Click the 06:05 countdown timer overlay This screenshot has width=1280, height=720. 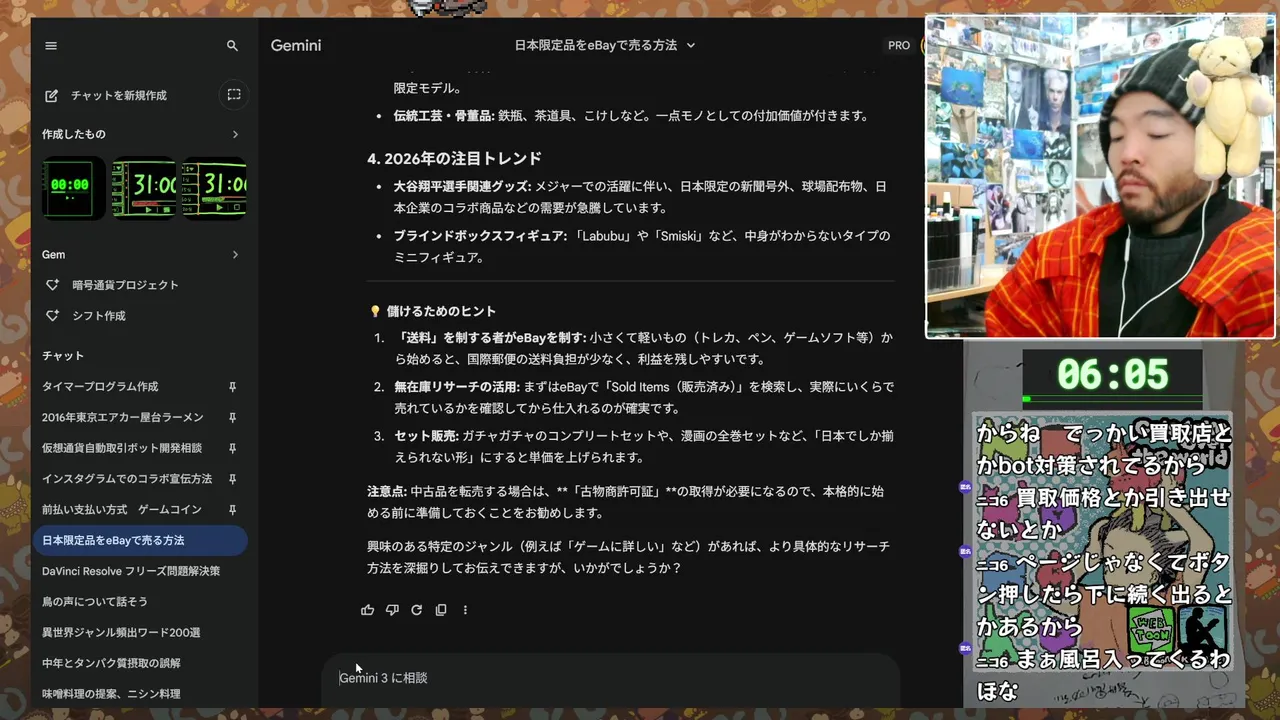tap(1113, 375)
